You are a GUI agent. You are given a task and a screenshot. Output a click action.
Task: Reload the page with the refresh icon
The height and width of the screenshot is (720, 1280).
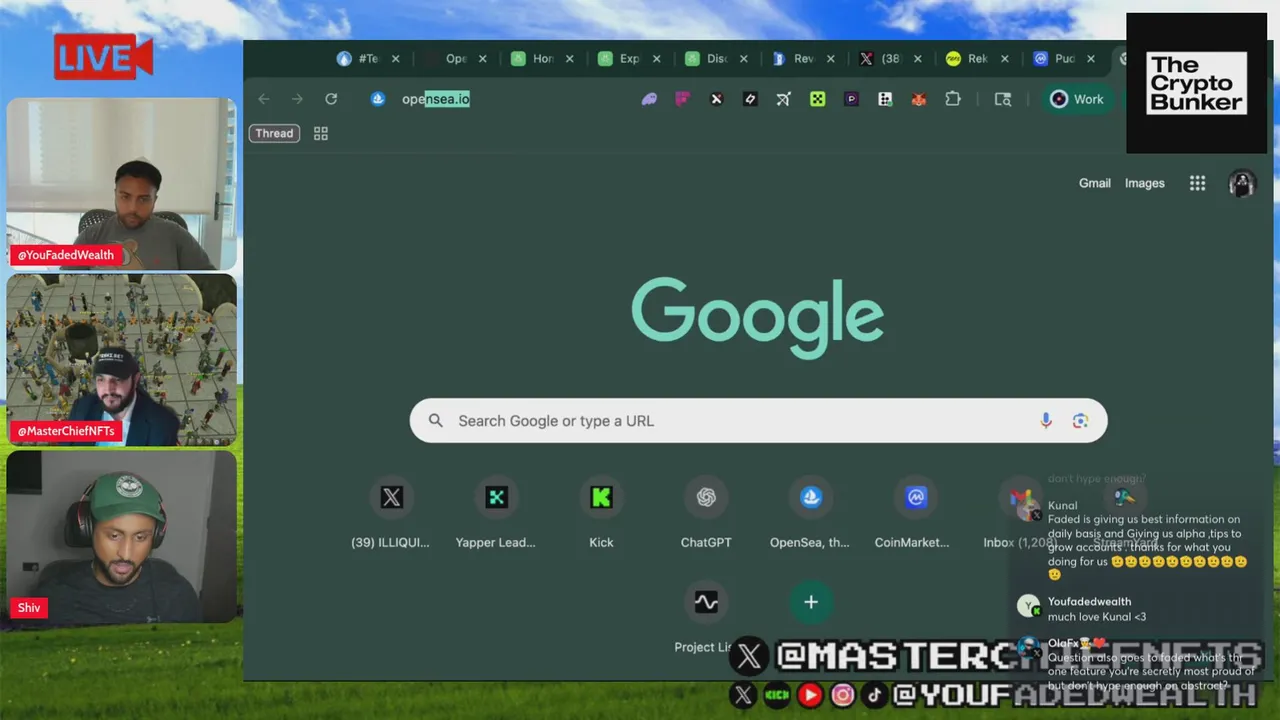[x=331, y=99]
